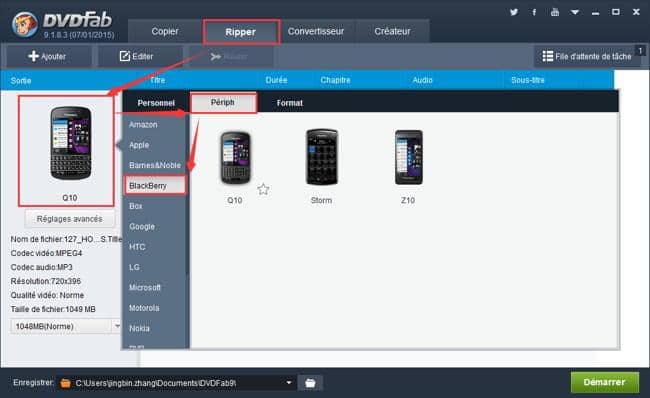Select the Format profile tab
This screenshot has width=650, height=398.
pyautogui.click(x=290, y=103)
